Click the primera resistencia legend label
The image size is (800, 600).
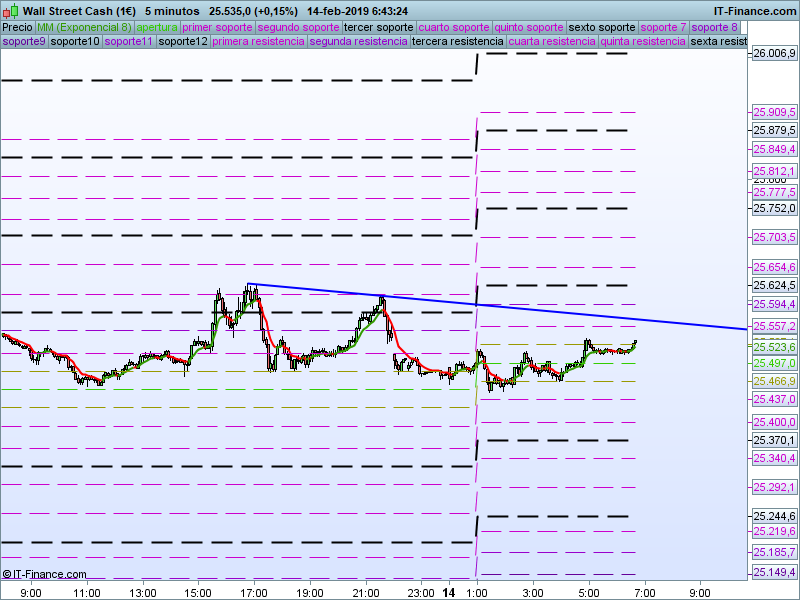pyautogui.click(x=259, y=41)
